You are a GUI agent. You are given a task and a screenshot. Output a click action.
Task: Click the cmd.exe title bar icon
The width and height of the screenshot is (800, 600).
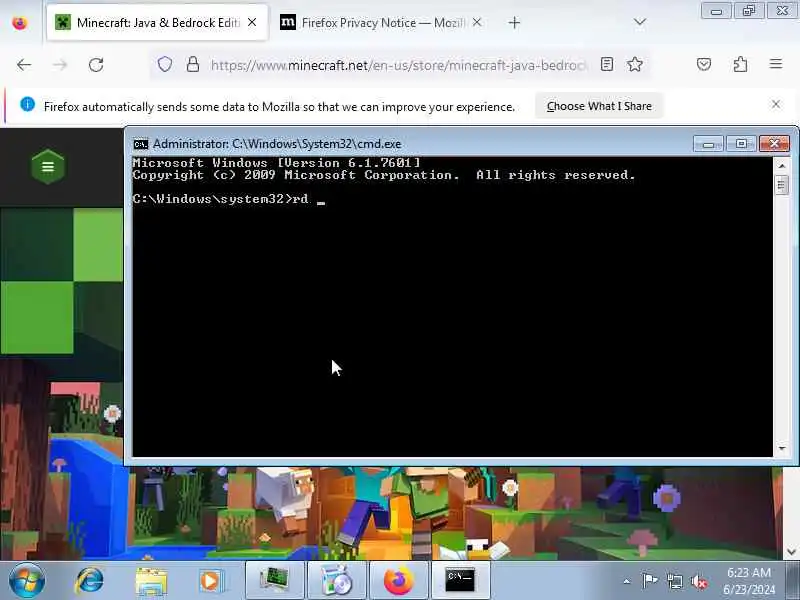click(140, 144)
